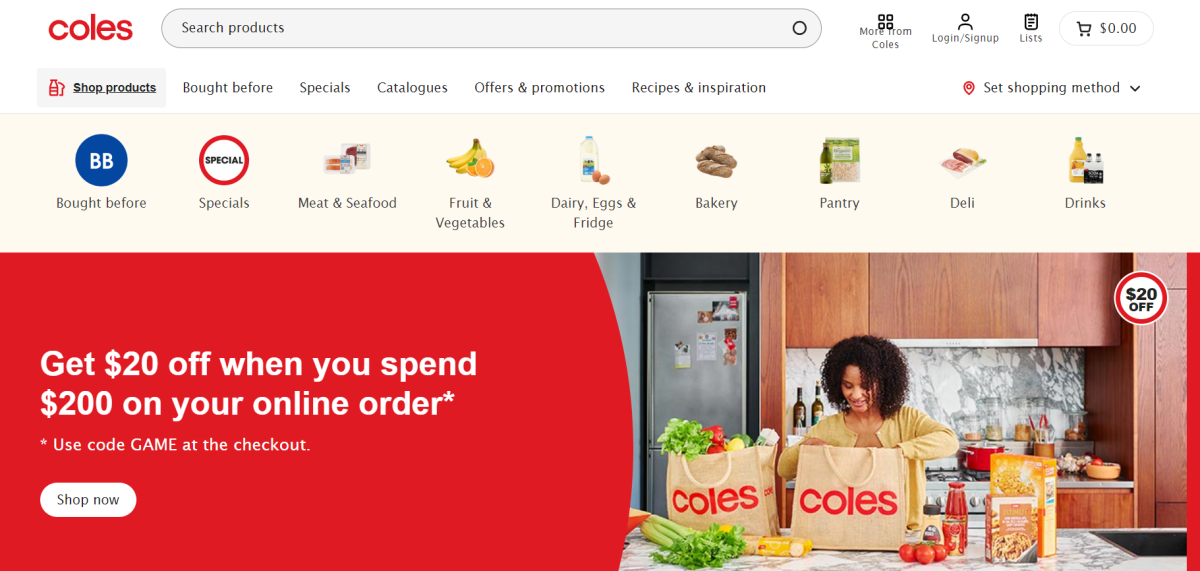The width and height of the screenshot is (1200, 571).
Task: Open More from Coles grid icon
Action: click(x=885, y=21)
